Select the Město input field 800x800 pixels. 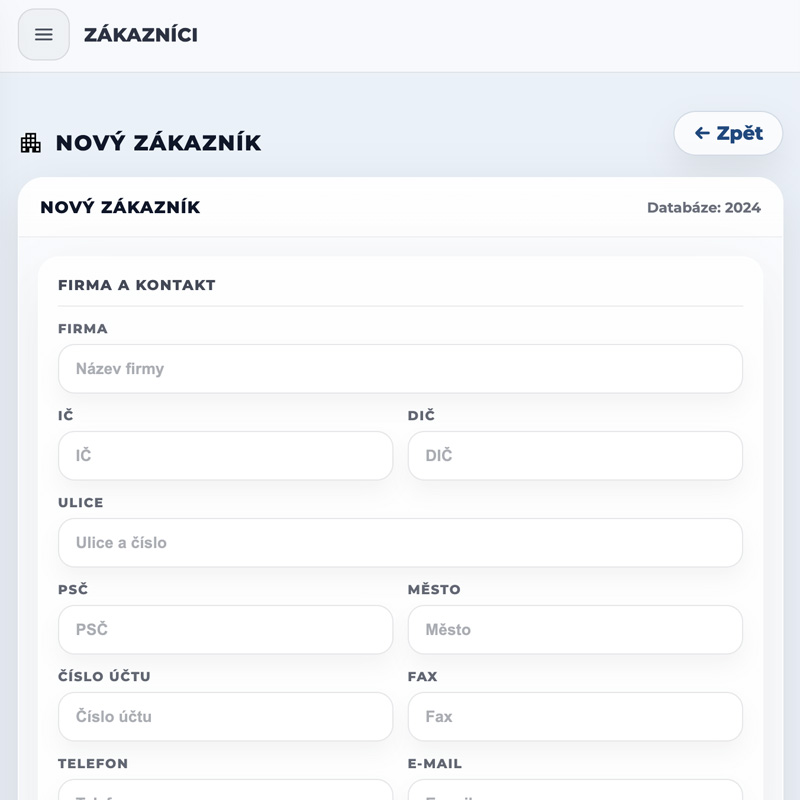point(575,630)
